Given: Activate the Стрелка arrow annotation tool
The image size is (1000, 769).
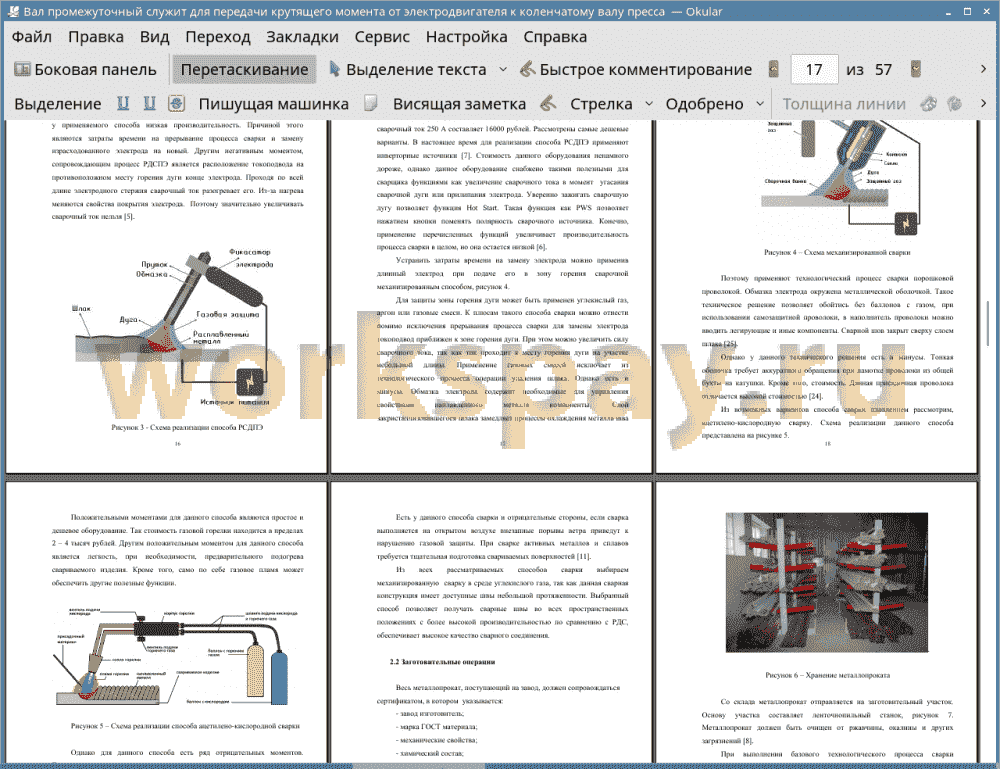Looking at the screenshot, I should coord(601,103).
